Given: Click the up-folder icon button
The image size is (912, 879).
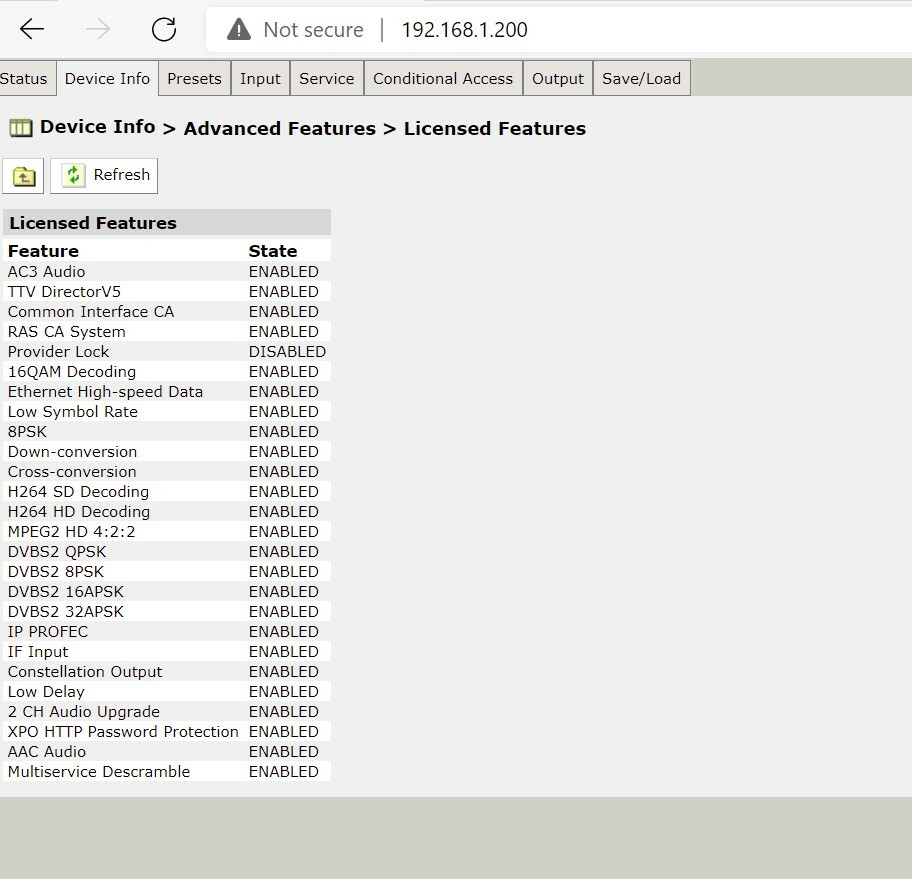Looking at the screenshot, I should coord(23,176).
